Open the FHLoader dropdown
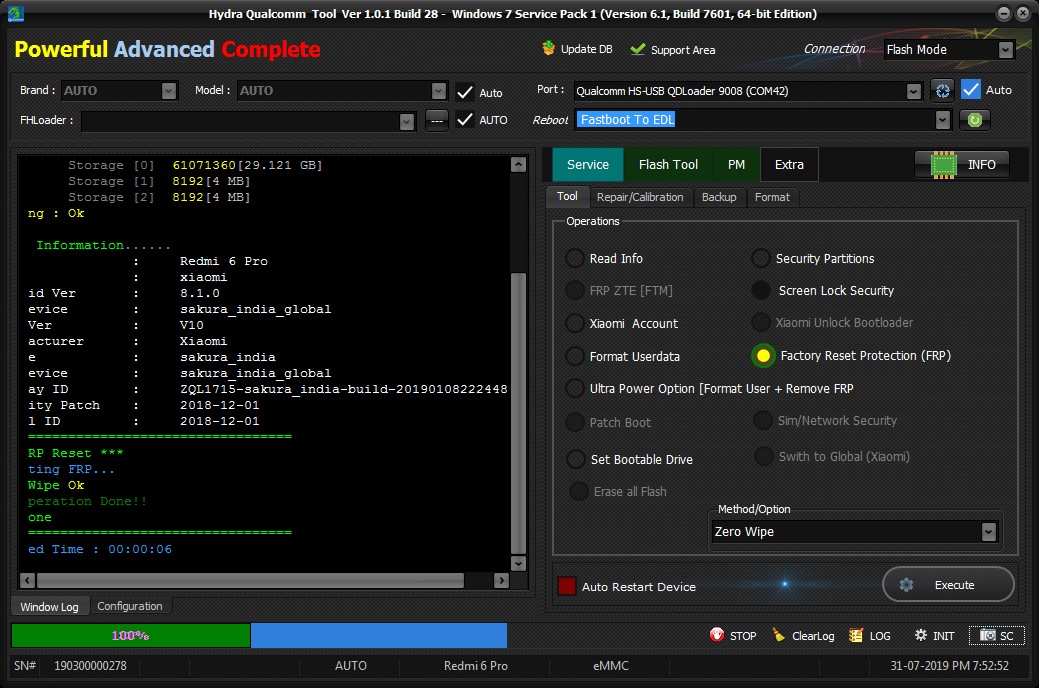Viewport: 1039px width, 688px height. 407,121
